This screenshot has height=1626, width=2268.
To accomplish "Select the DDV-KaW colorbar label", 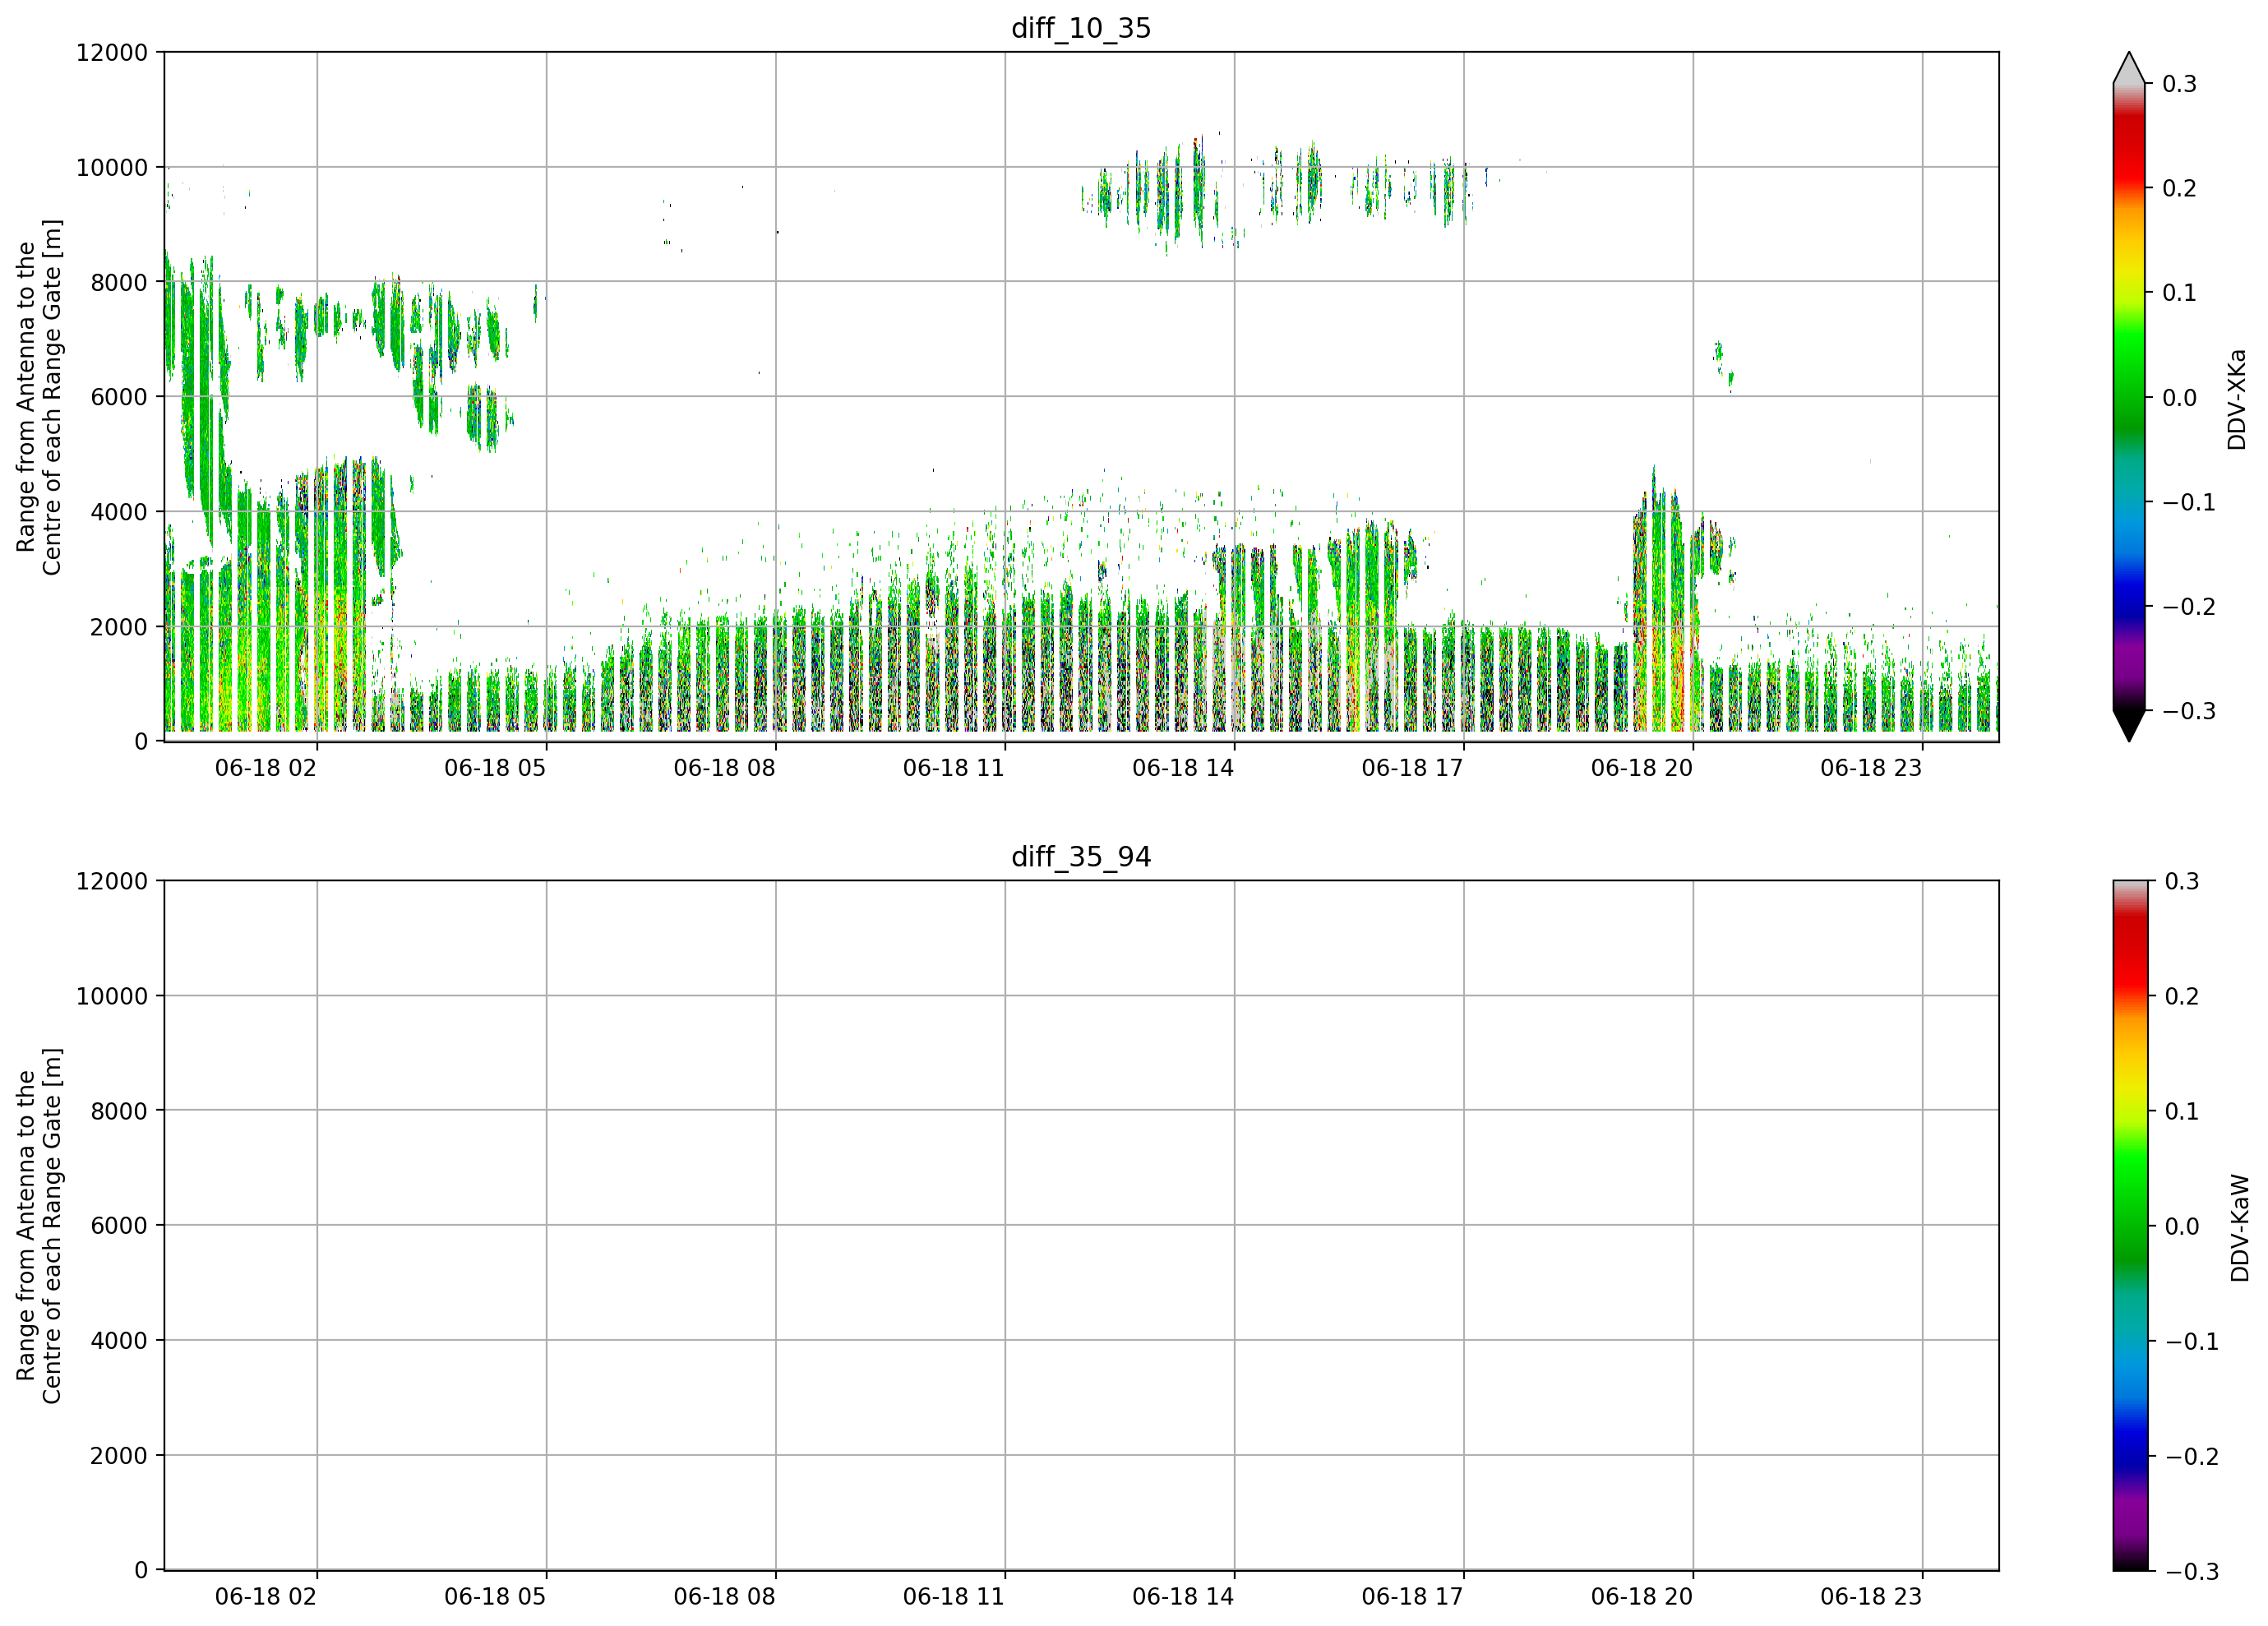I will tap(2240, 1227).
